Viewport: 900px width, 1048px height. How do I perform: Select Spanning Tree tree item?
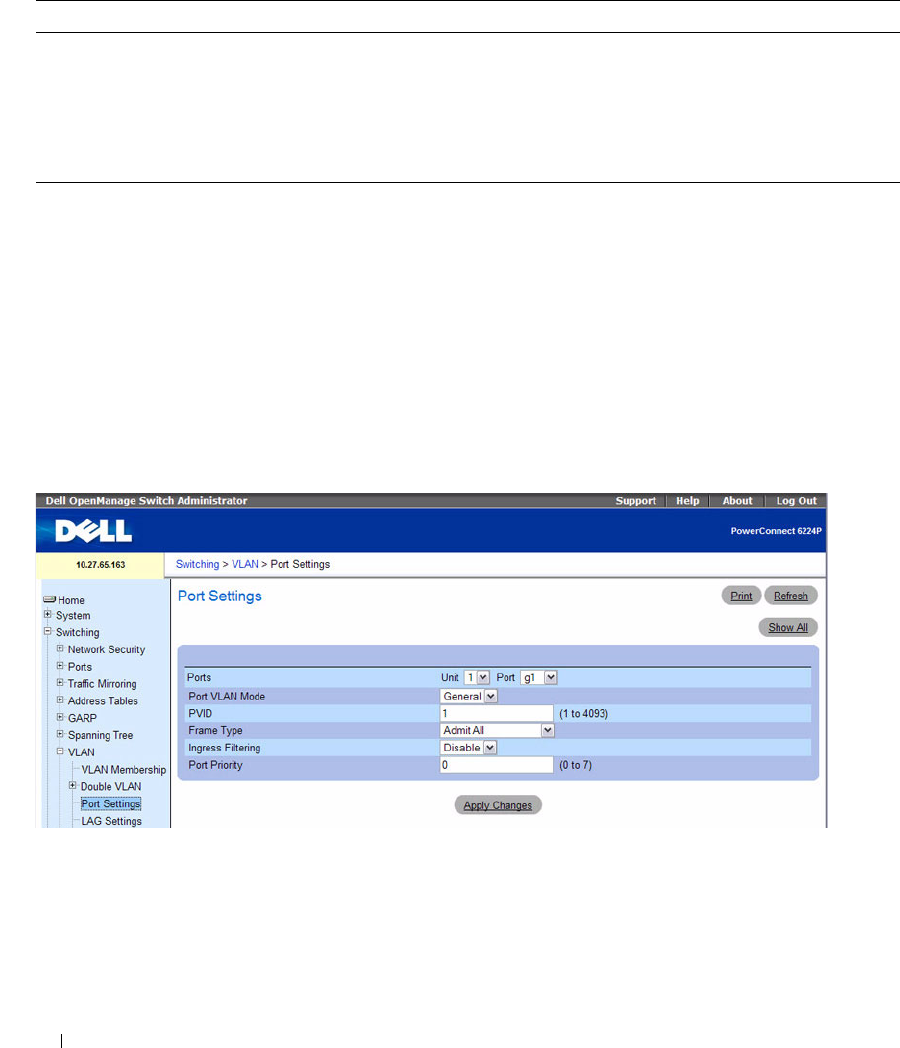coord(100,735)
